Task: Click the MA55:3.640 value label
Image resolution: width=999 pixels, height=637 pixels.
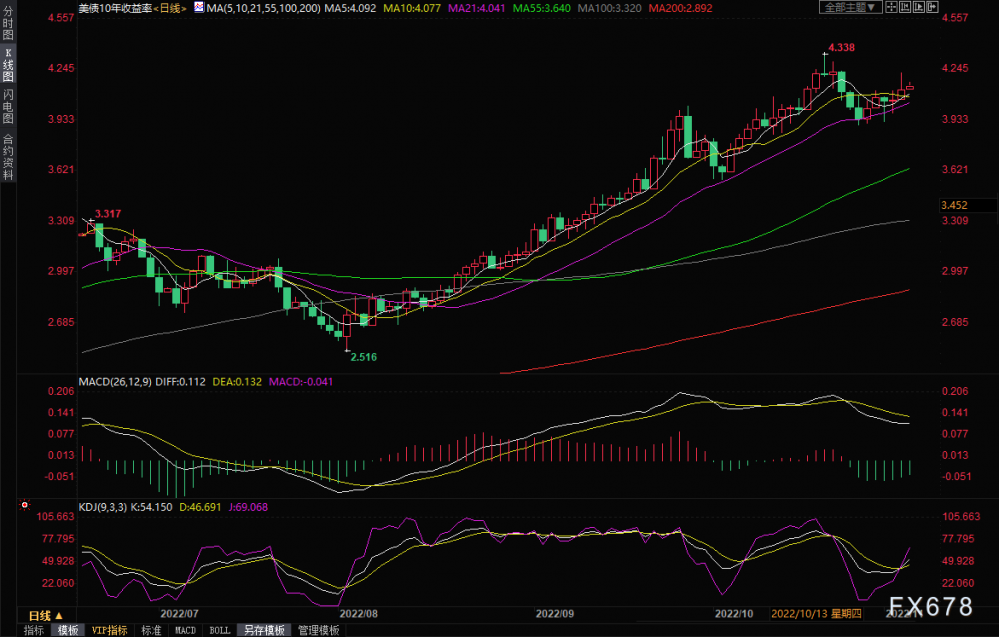Action: (x=542, y=8)
